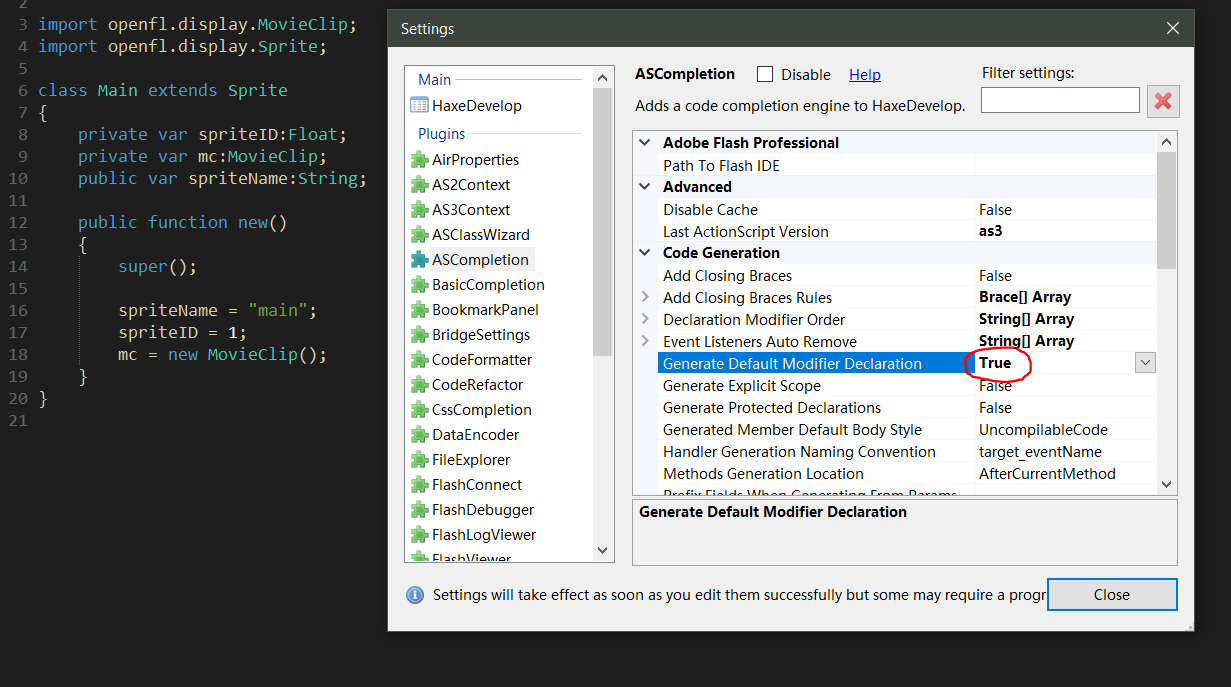Screen dimensions: 1231x687
Task: Collapse the Advanced settings category
Action: tap(645, 187)
